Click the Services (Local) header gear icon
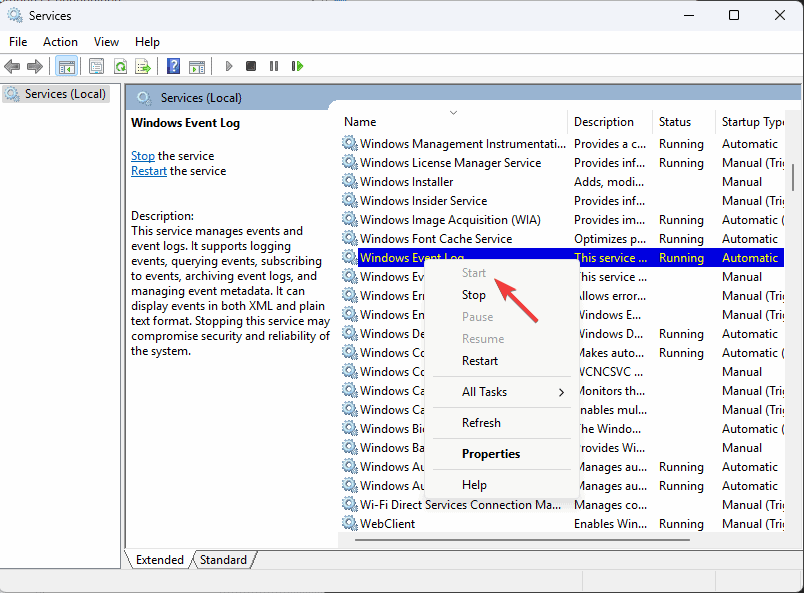This screenshot has height=593, width=804. click(144, 97)
